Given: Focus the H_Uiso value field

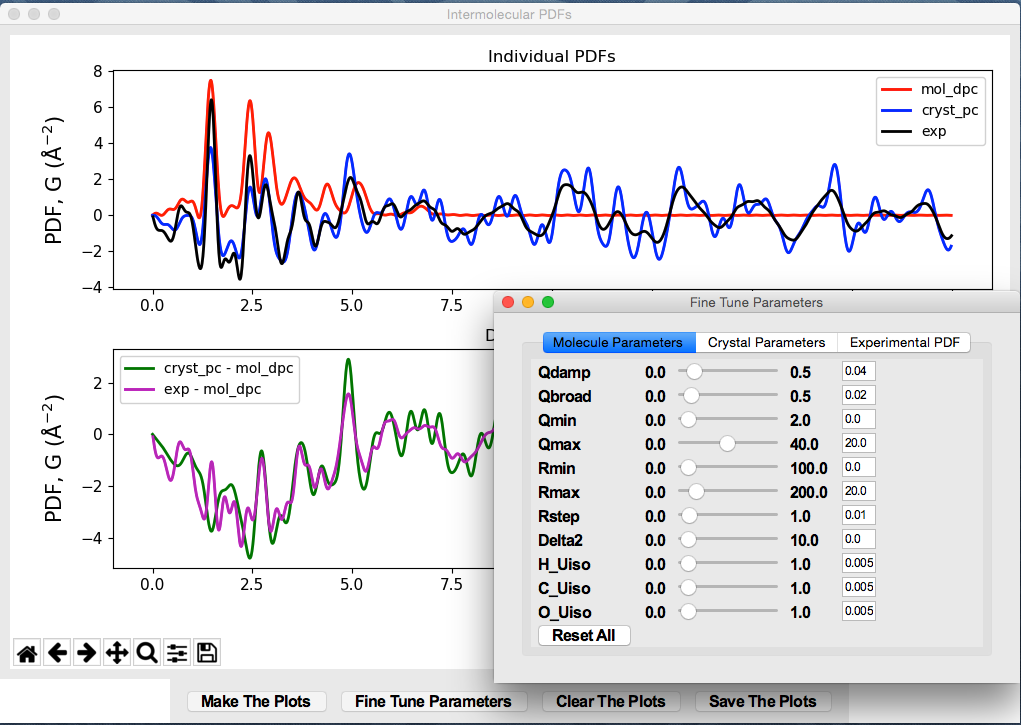Looking at the screenshot, I should pos(858,563).
